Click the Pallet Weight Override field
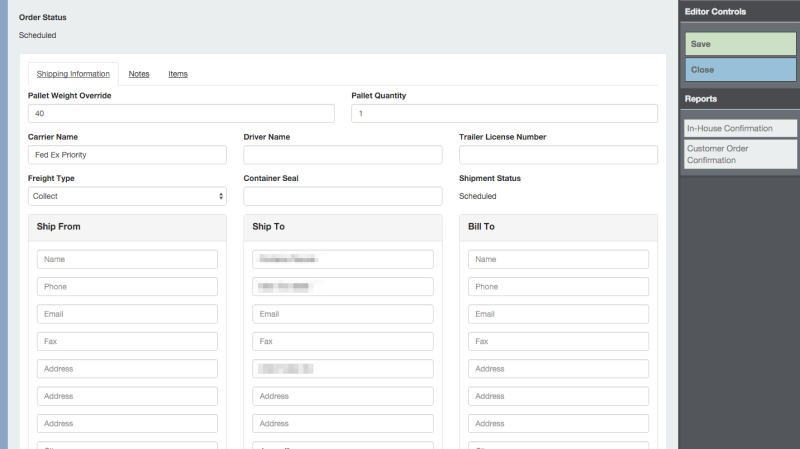This screenshot has height=449, width=800. [x=181, y=114]
